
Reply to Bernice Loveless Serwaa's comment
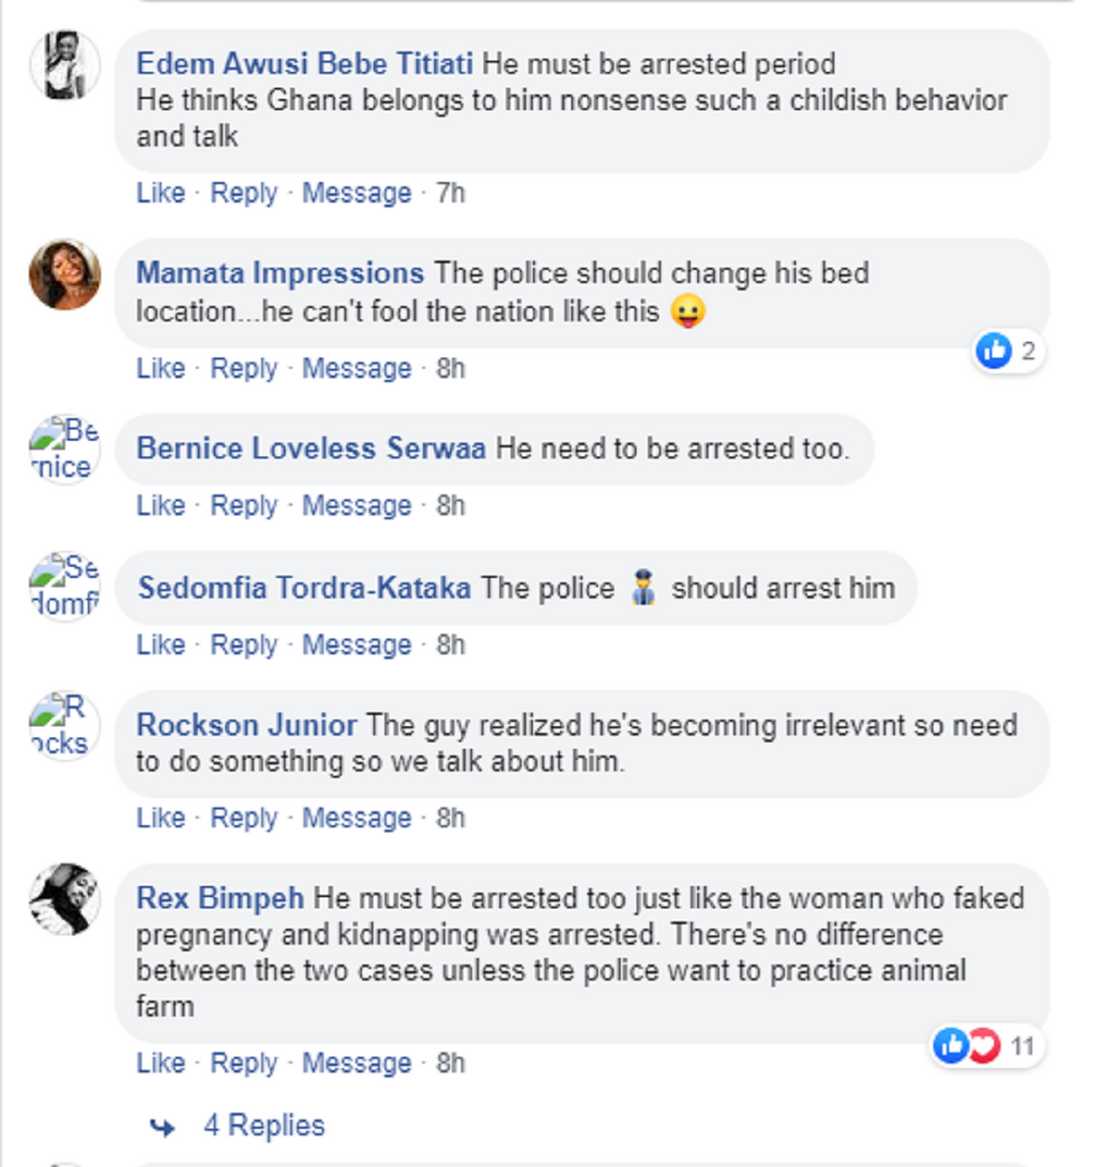[x=245, y=505]
